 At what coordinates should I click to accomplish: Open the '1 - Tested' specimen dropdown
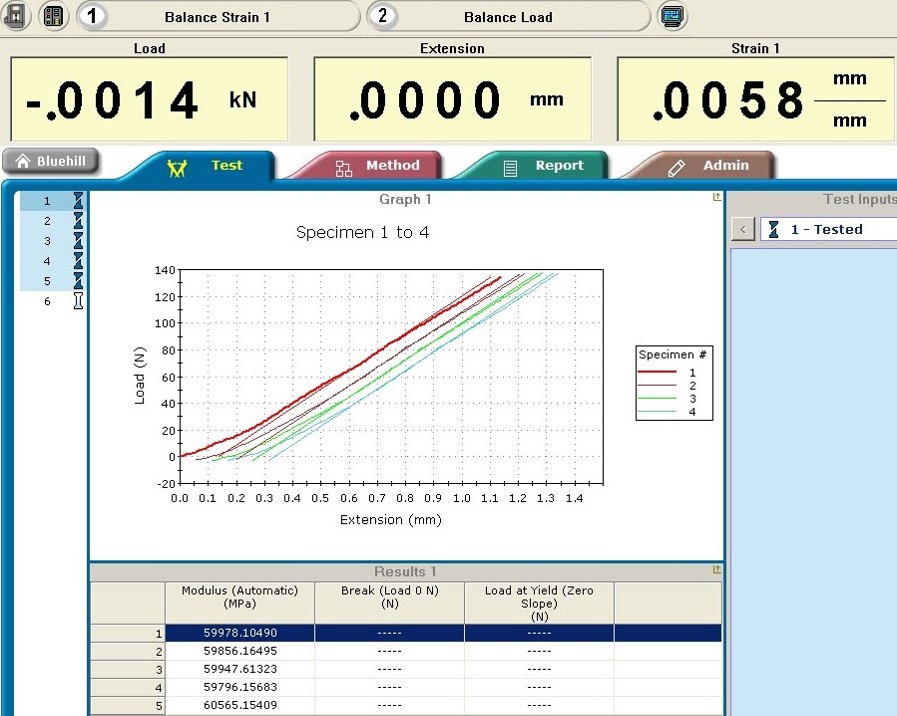click(828, 229)
